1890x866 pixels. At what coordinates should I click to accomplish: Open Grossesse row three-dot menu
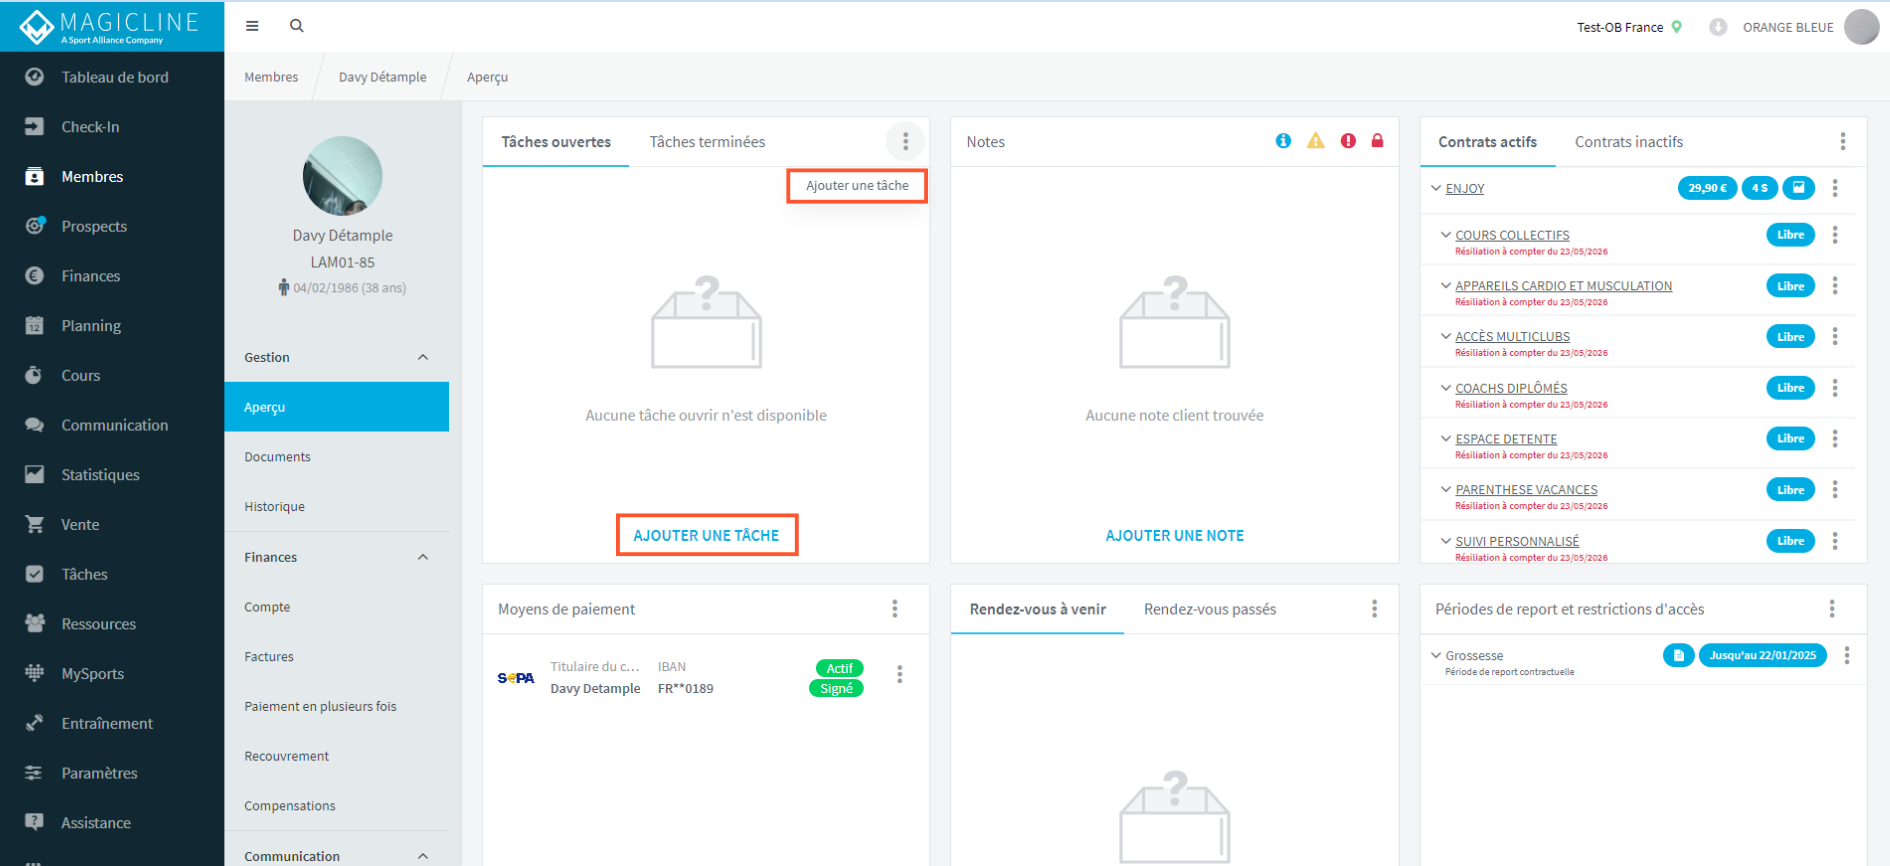point(1847,655)
